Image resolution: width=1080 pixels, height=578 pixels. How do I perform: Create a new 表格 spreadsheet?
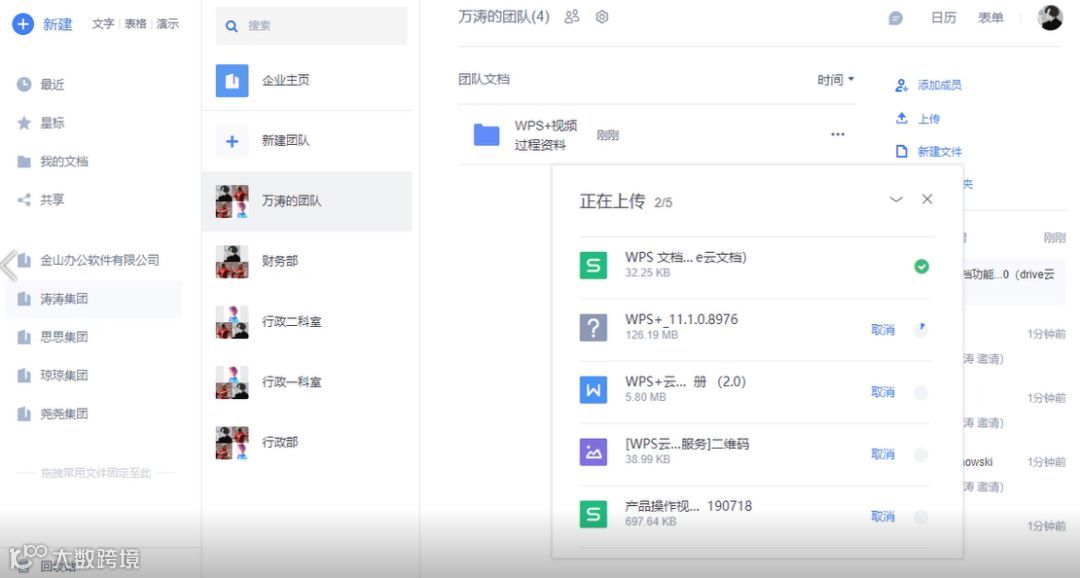click(136, 24)
